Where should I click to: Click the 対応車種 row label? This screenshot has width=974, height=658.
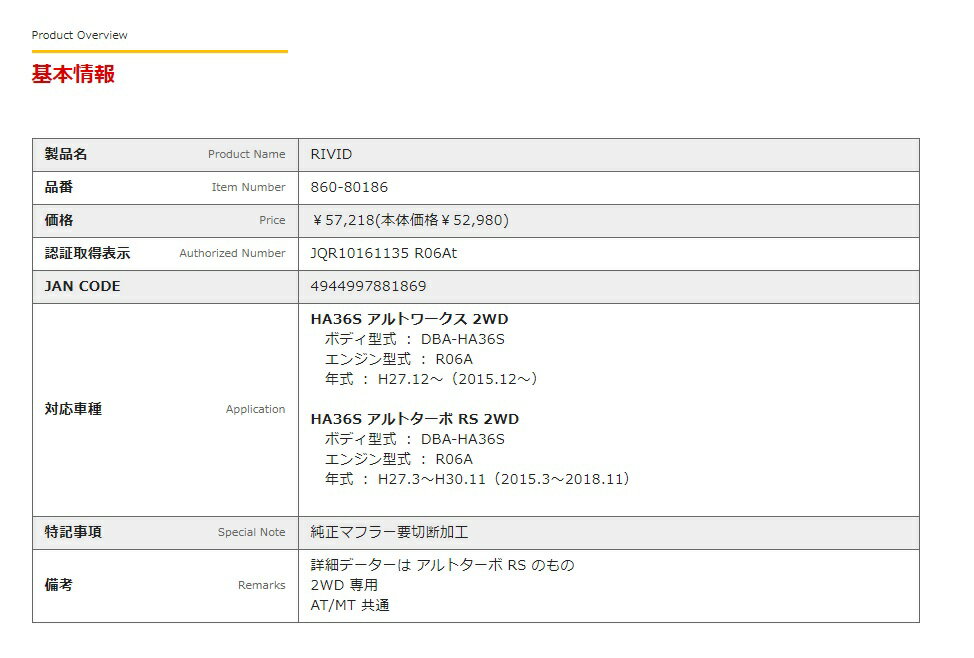[73, 409]
